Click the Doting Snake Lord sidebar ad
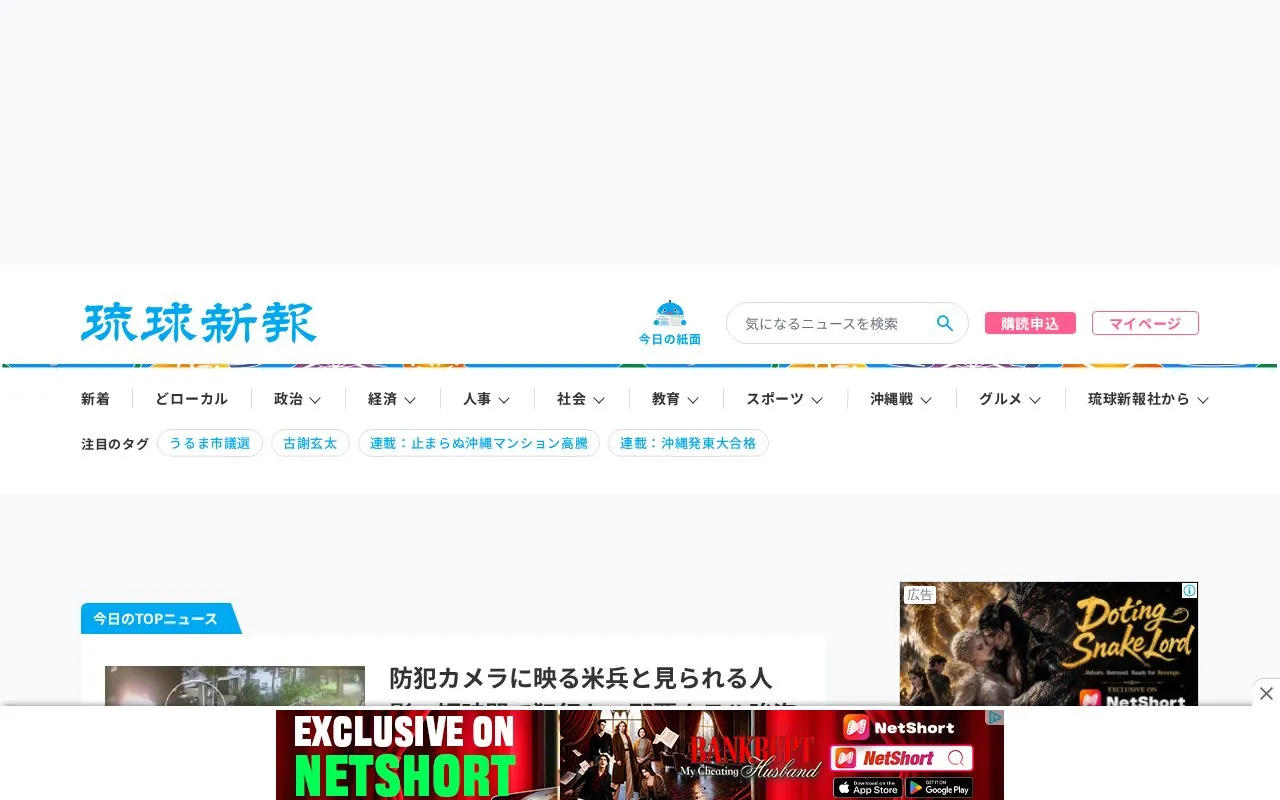The image size is (1280, 800). coord(1049,644)
